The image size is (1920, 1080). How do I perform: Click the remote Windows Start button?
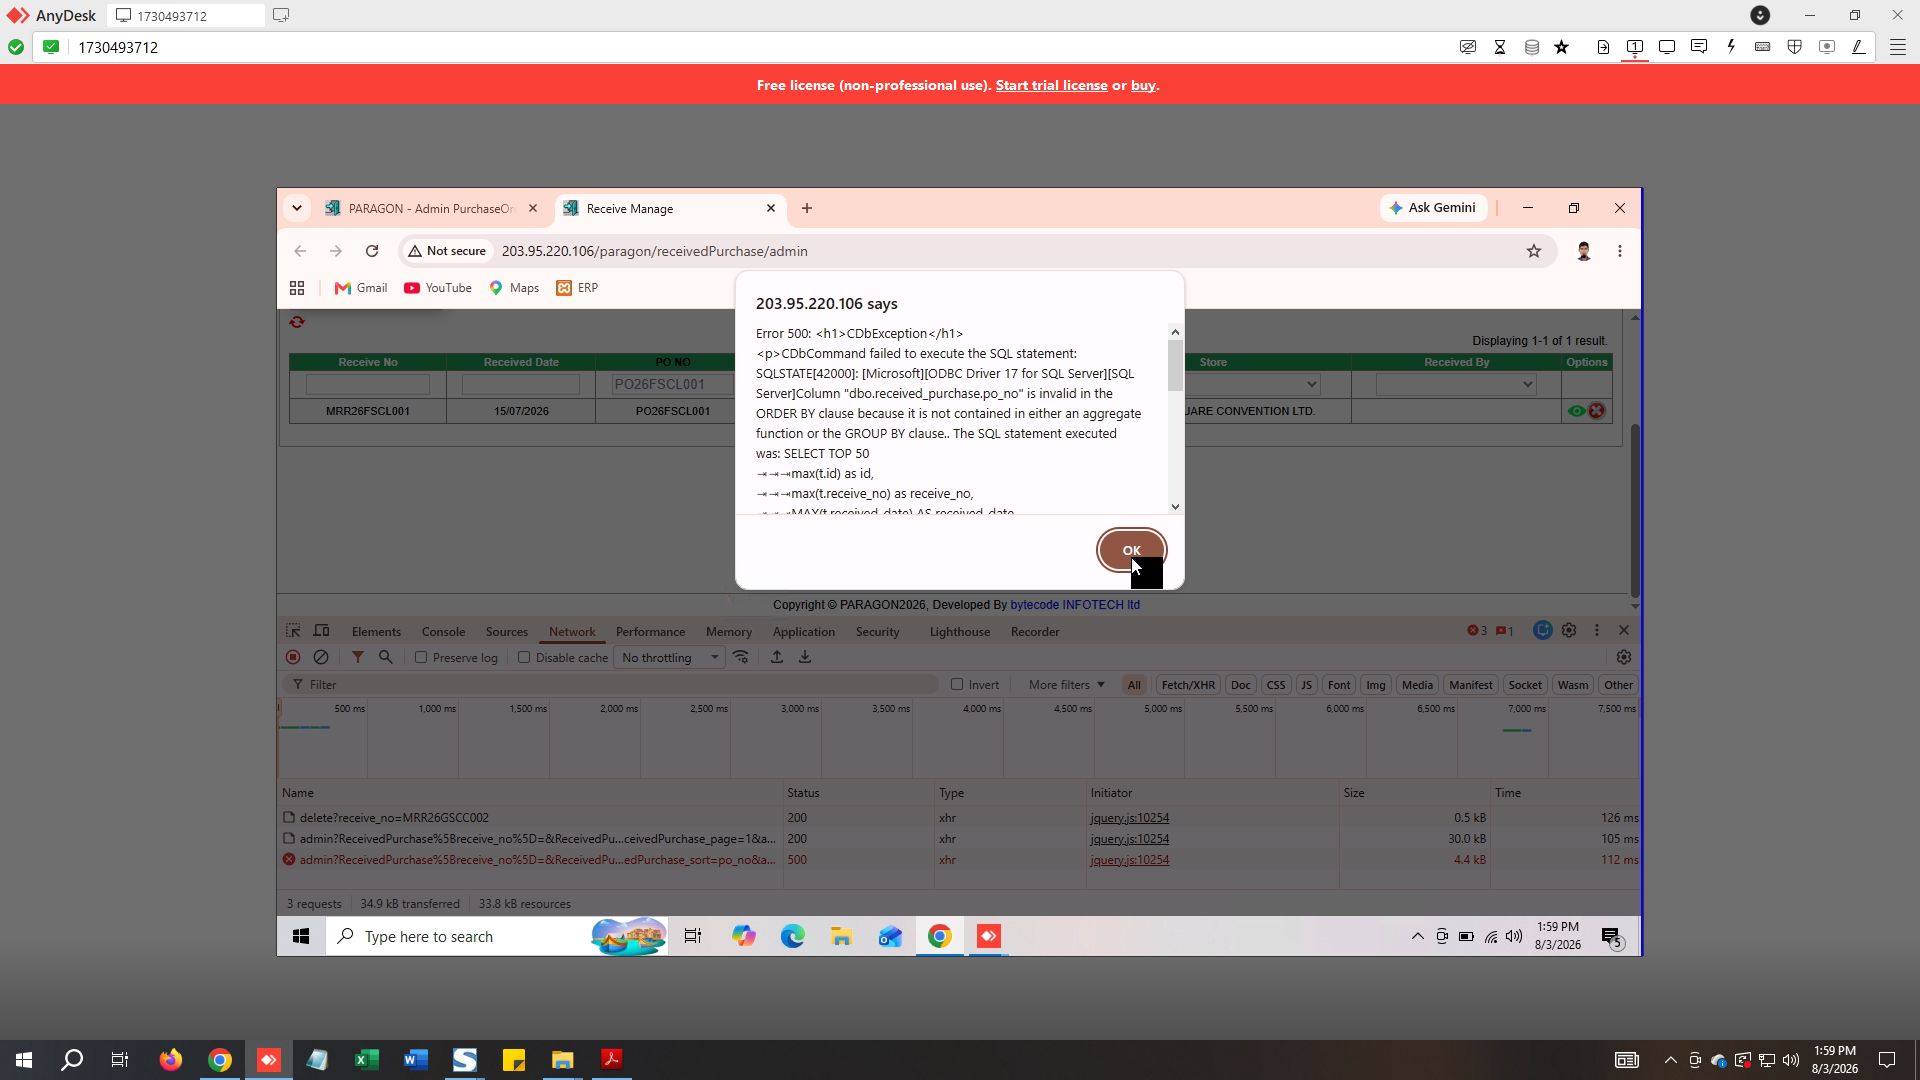tap(301, 936)
